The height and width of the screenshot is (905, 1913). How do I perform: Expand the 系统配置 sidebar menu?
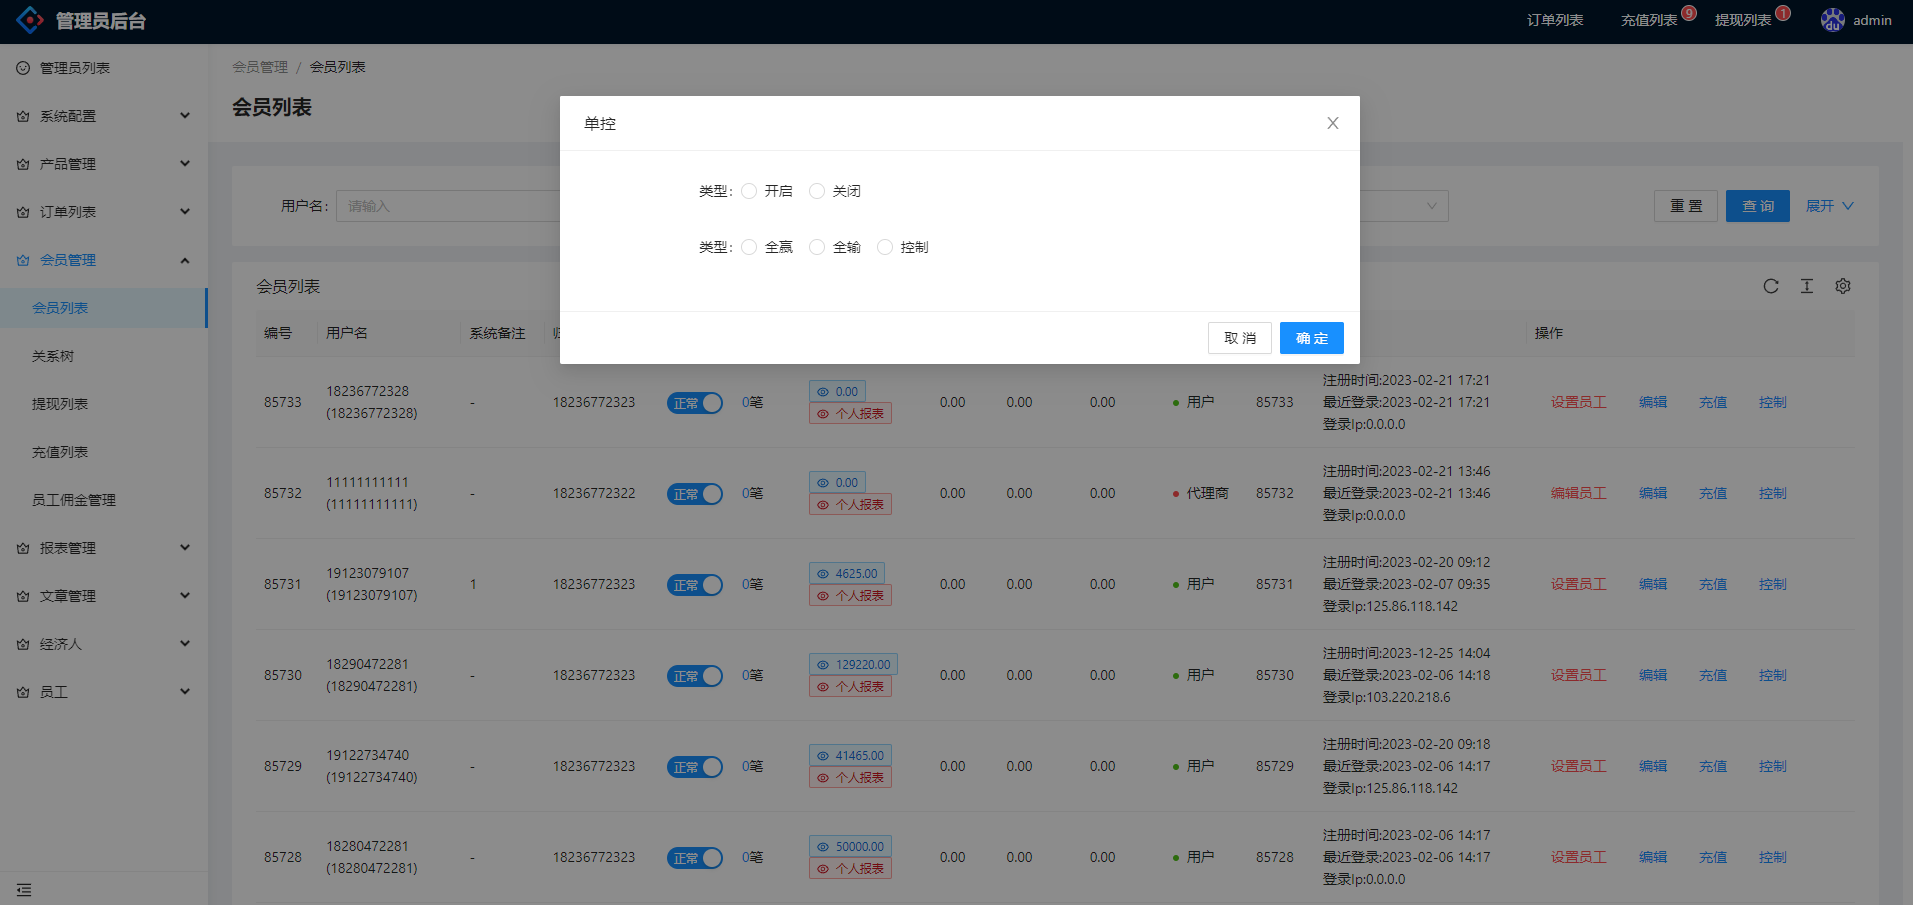pyautogui.click(x=67, y=115)
